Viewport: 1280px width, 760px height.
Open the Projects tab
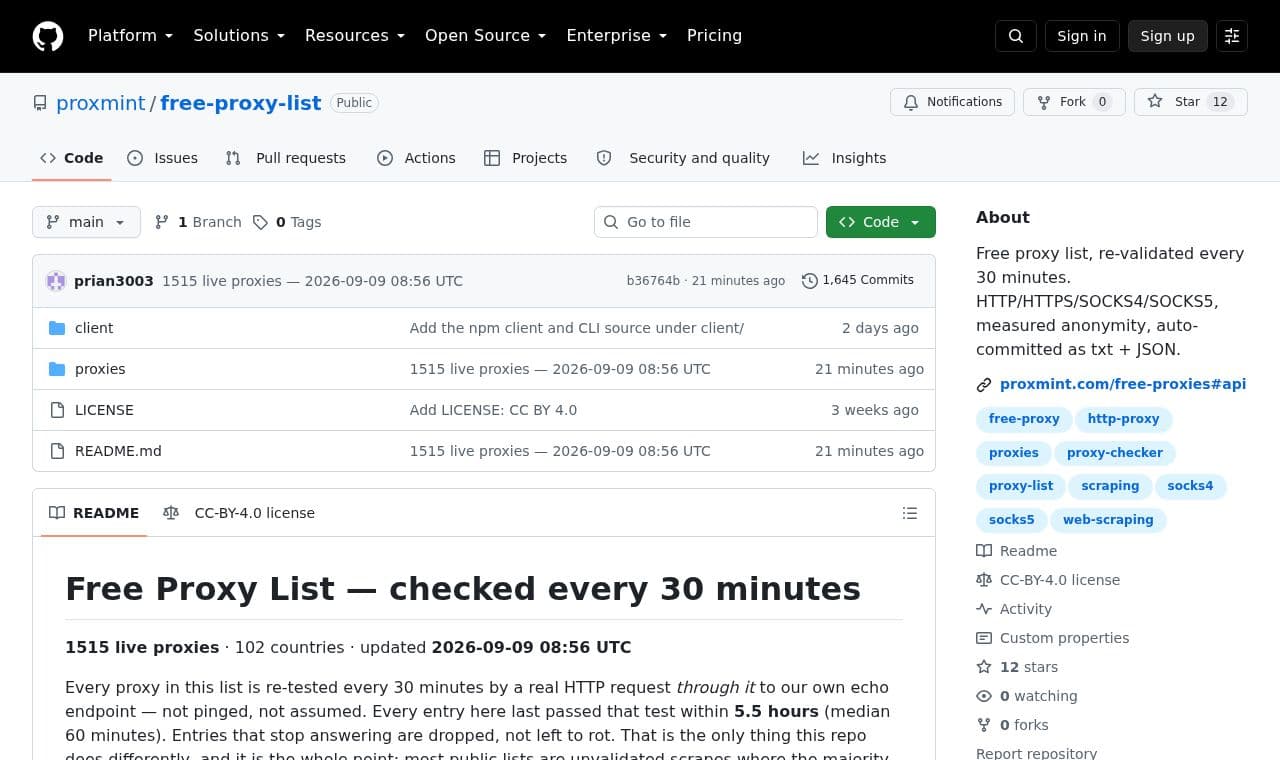526,158
